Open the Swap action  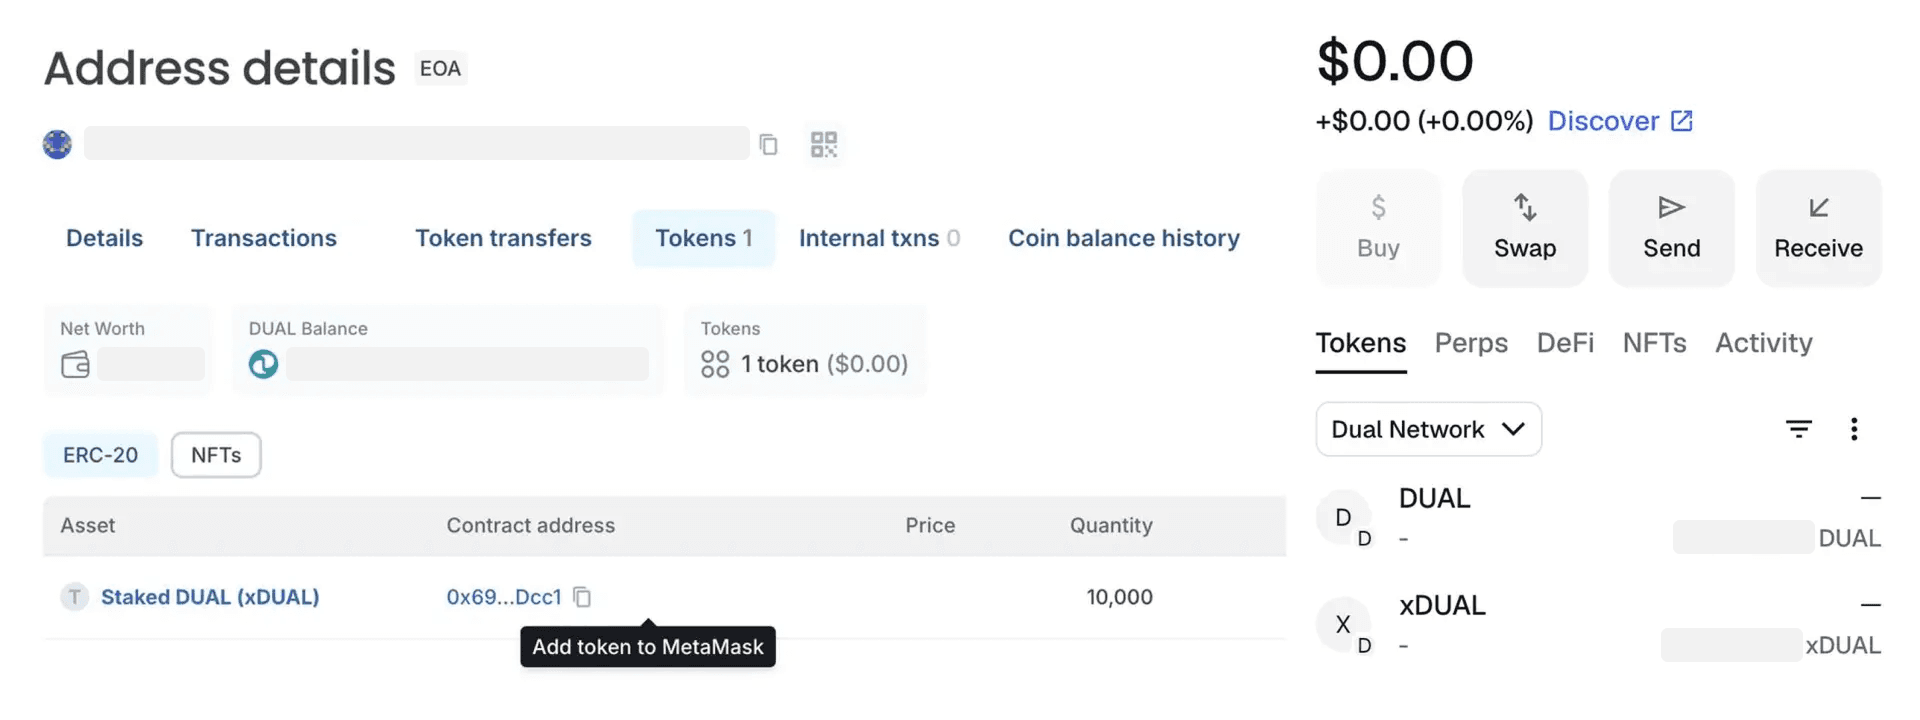pos(1525,228)
